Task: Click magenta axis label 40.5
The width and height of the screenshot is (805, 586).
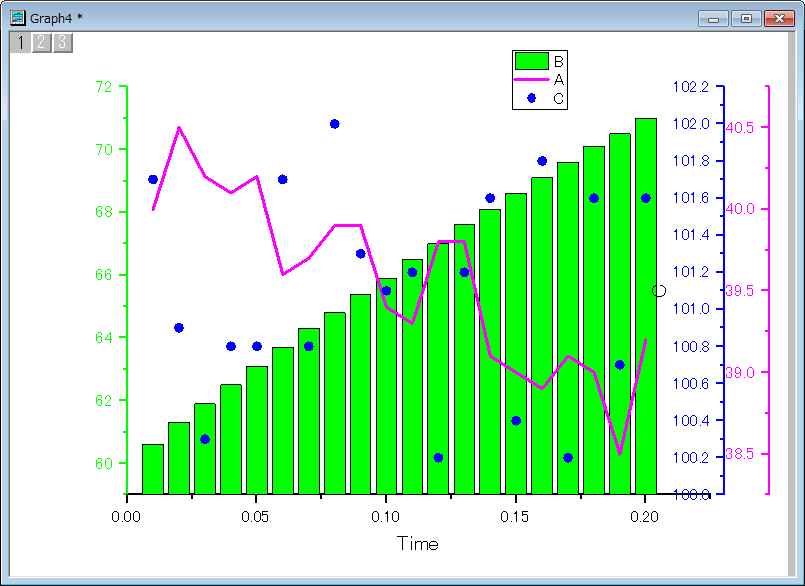Action: click(740, 127)
